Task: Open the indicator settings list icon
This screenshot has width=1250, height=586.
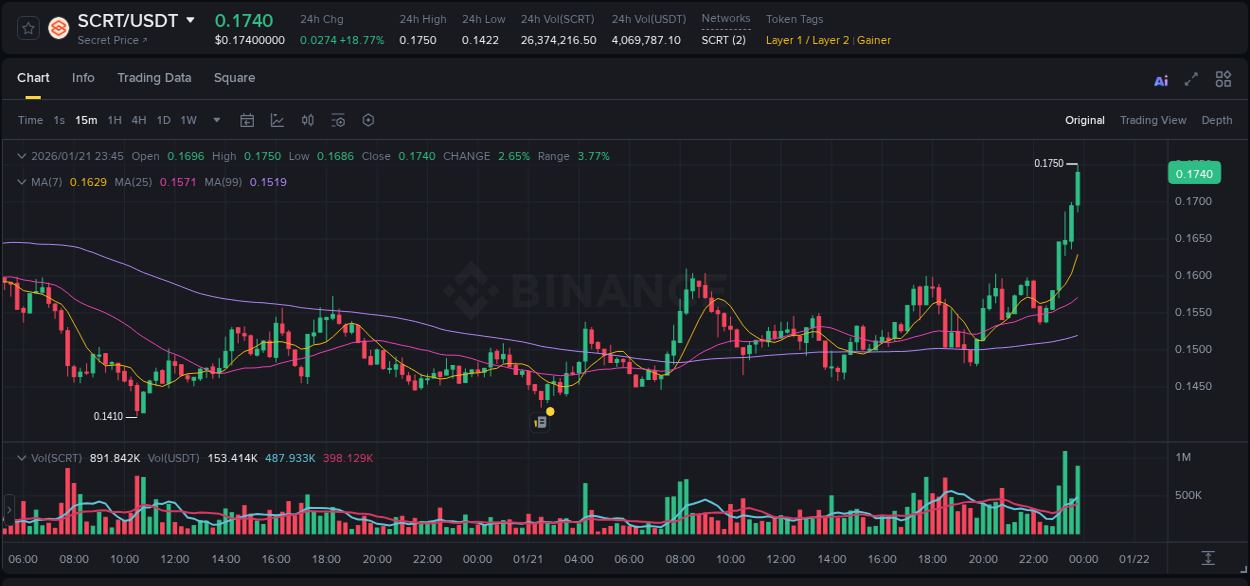Action: click(338, 119)
